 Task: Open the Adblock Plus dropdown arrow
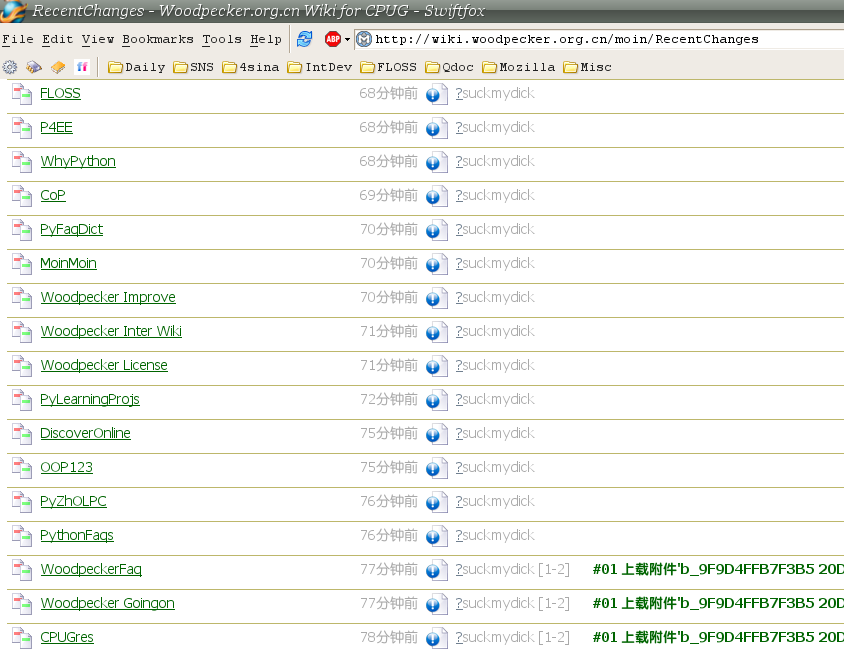pyautogui.click(x=347, y=40)
